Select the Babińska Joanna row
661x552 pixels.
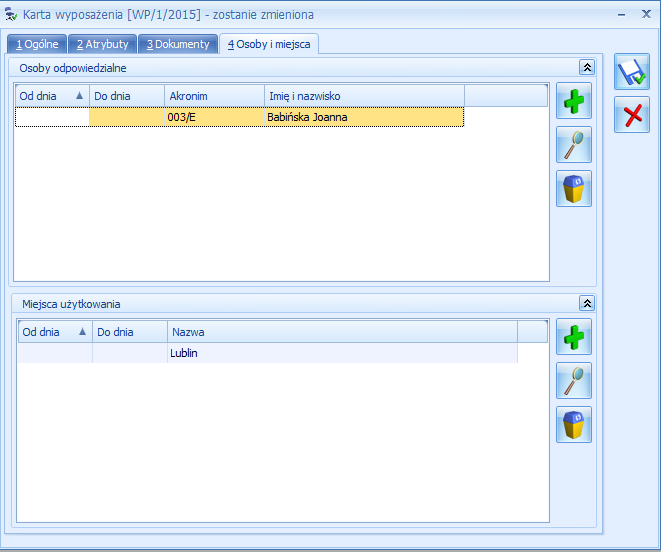tap(239, 117)
